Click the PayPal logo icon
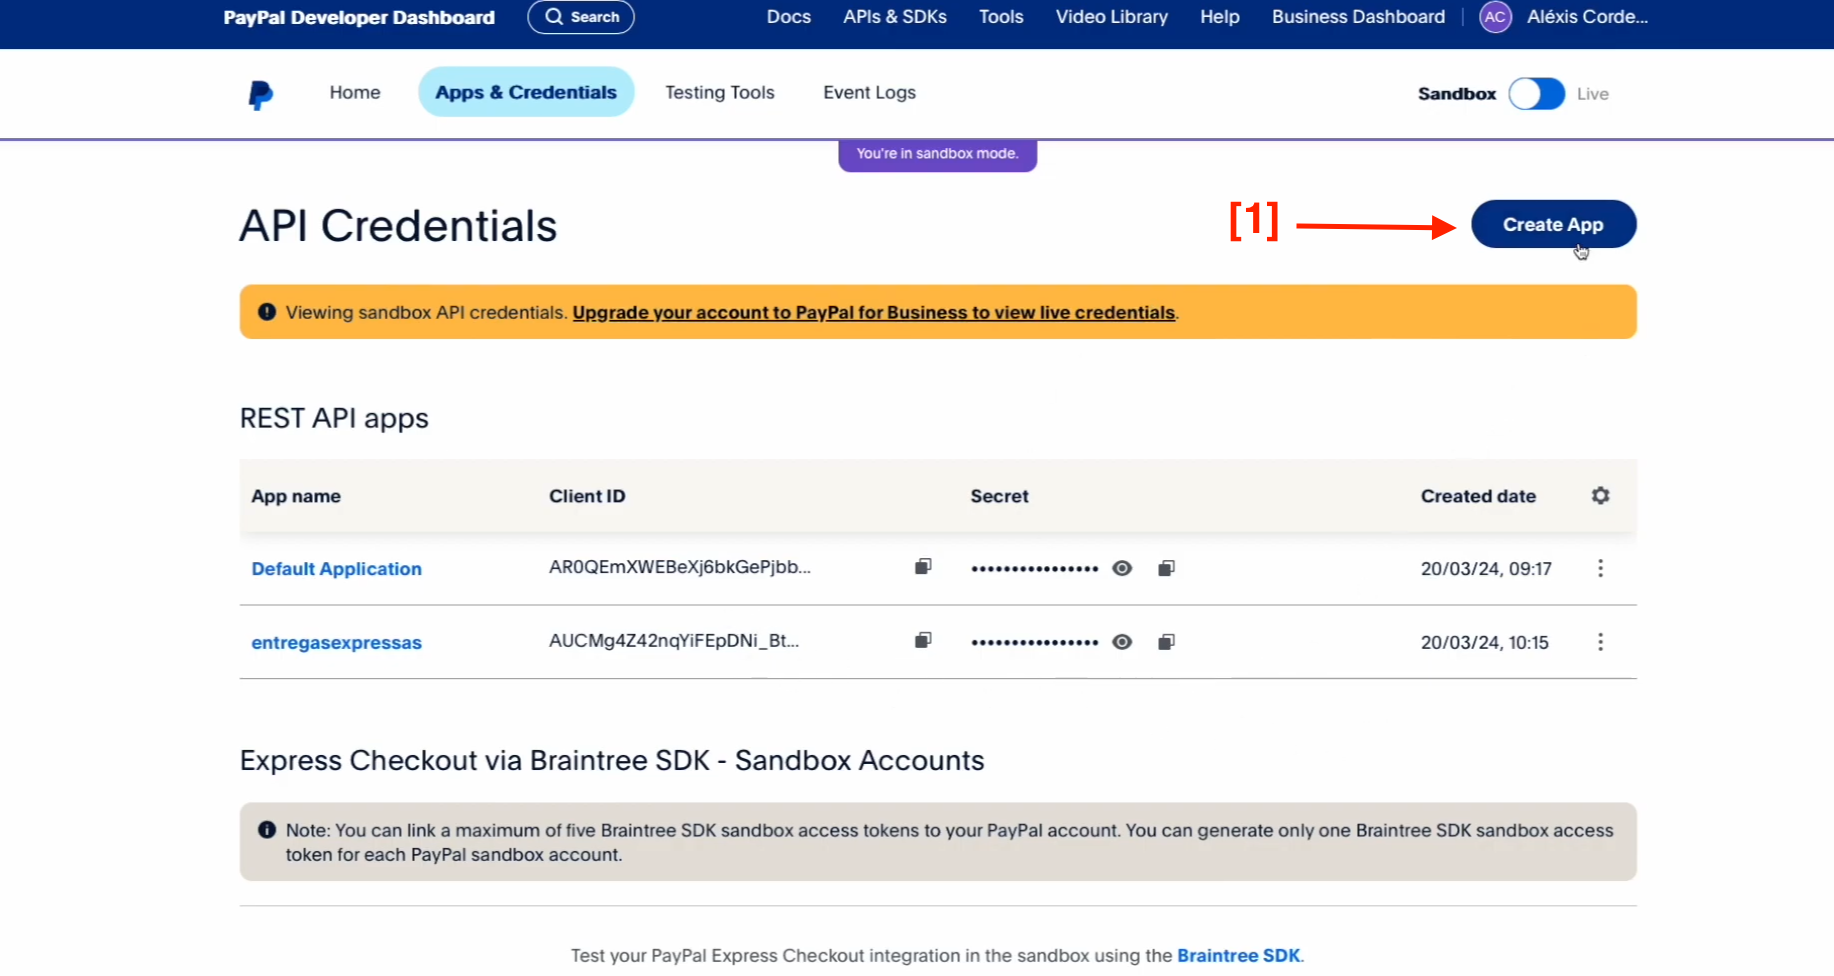Image resolution: width=1834 pixels, height=976 pixels. [x=260, y=94]
